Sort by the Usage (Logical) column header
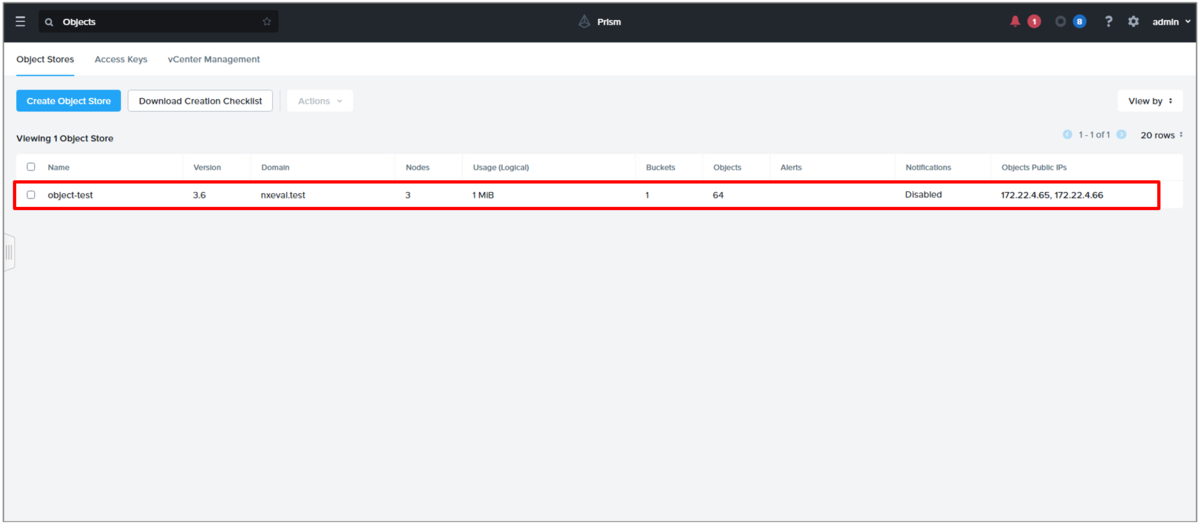The height and width of the screenshot is (524, 1200). 501,167
